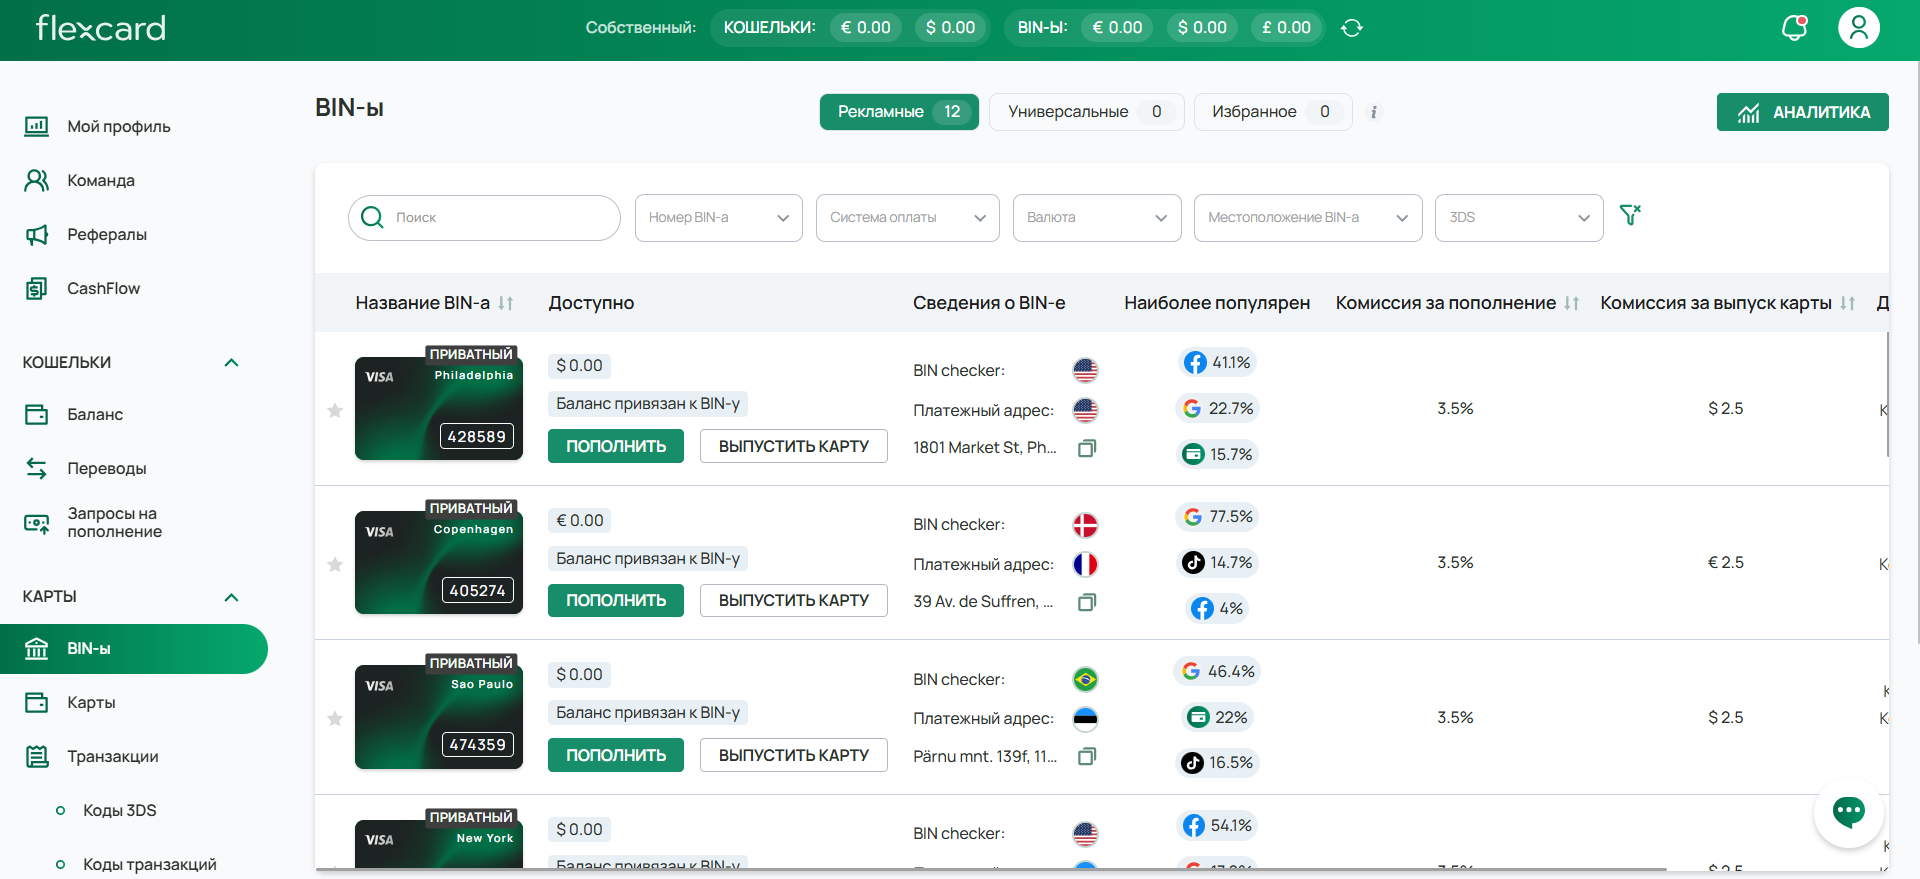Collapse the КОШЕЛЬКИ sidebar section
Viewport: 1920px width, 879px height.
click(x=231, y=362)
